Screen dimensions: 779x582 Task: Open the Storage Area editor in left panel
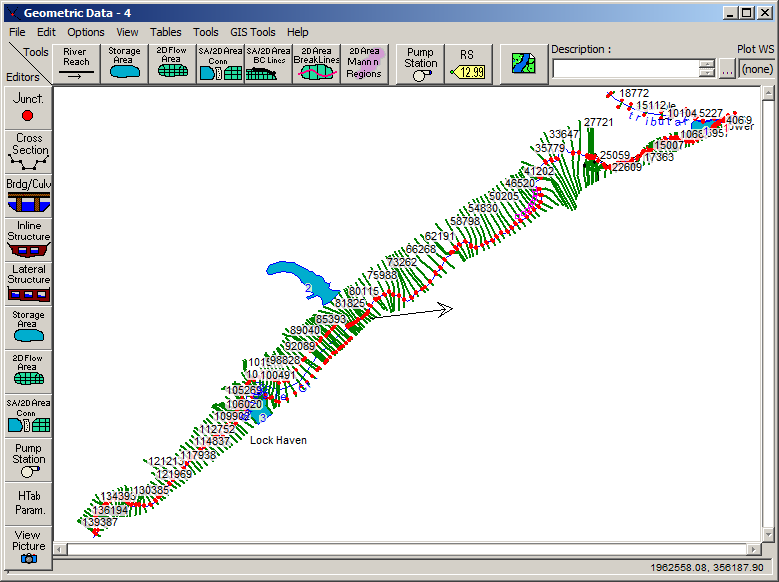[28, 327]
